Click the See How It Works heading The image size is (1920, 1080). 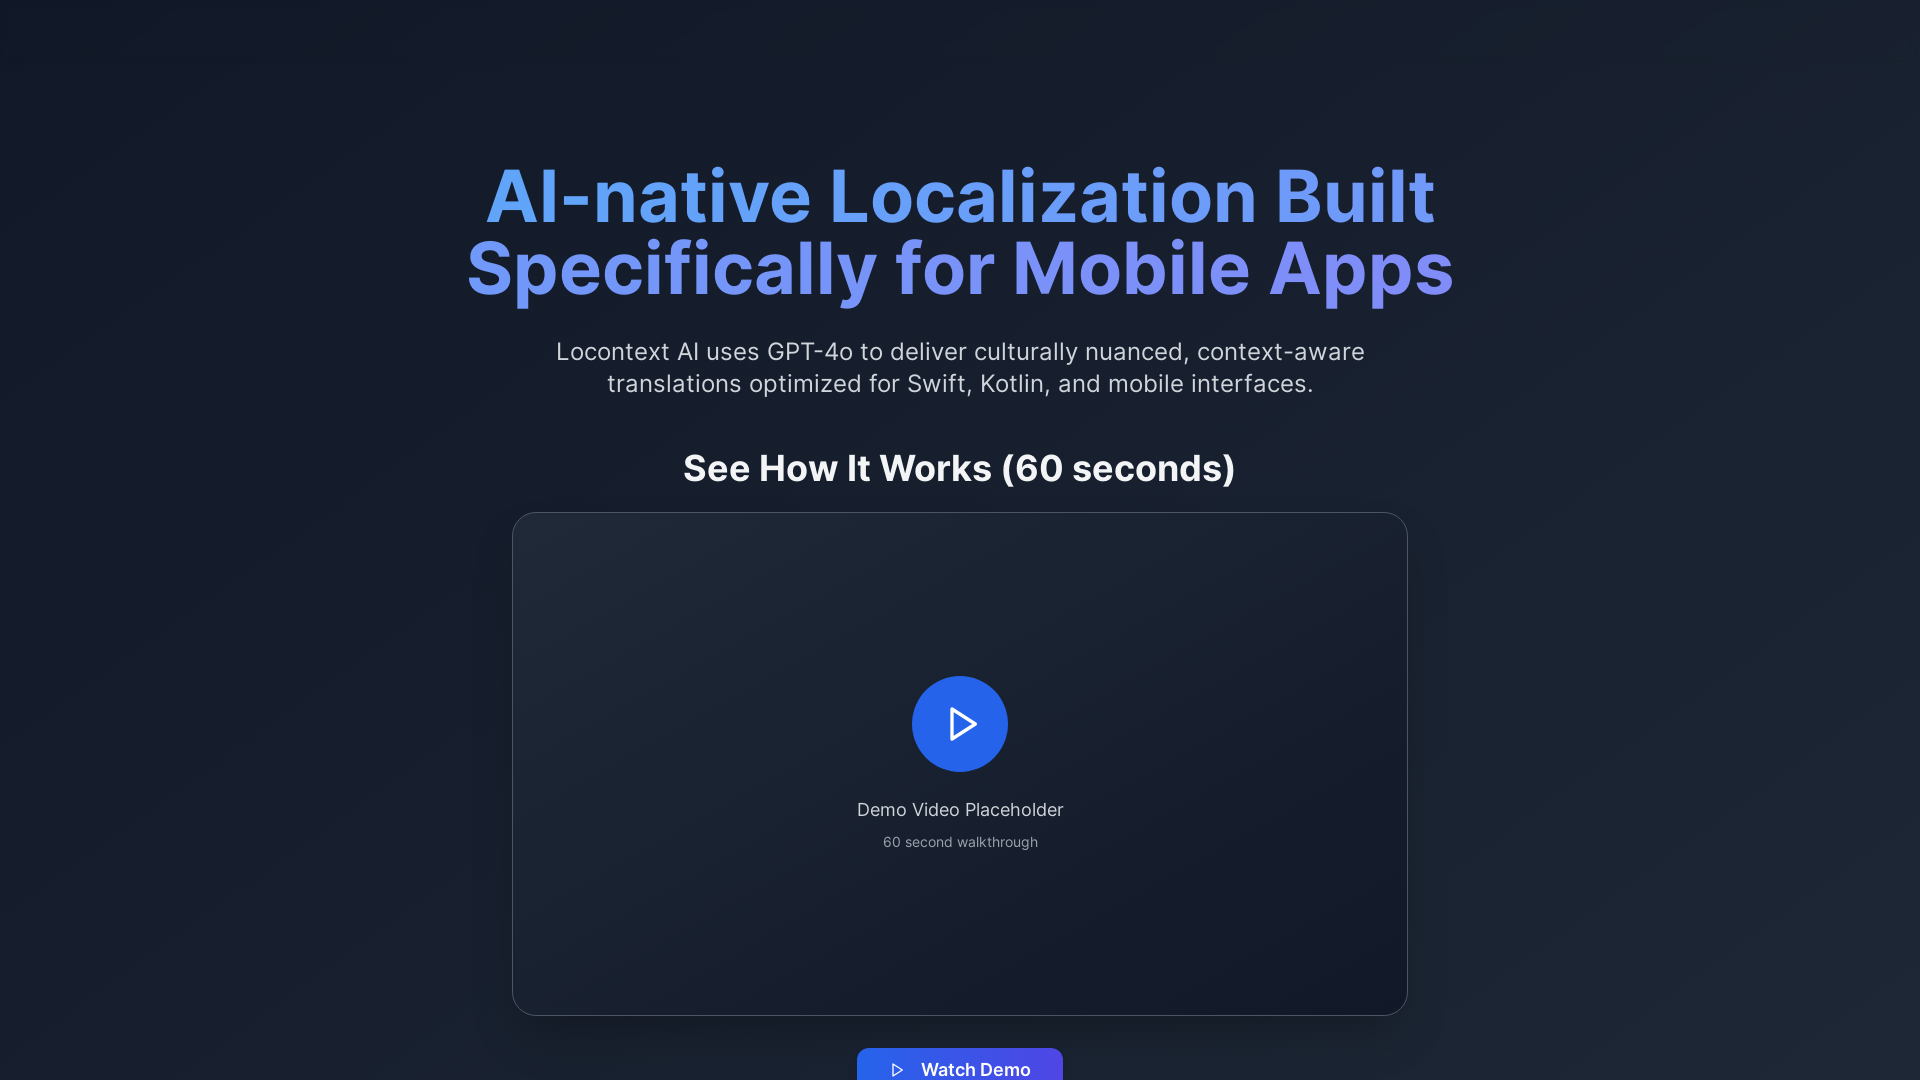[x=958, y=468]
